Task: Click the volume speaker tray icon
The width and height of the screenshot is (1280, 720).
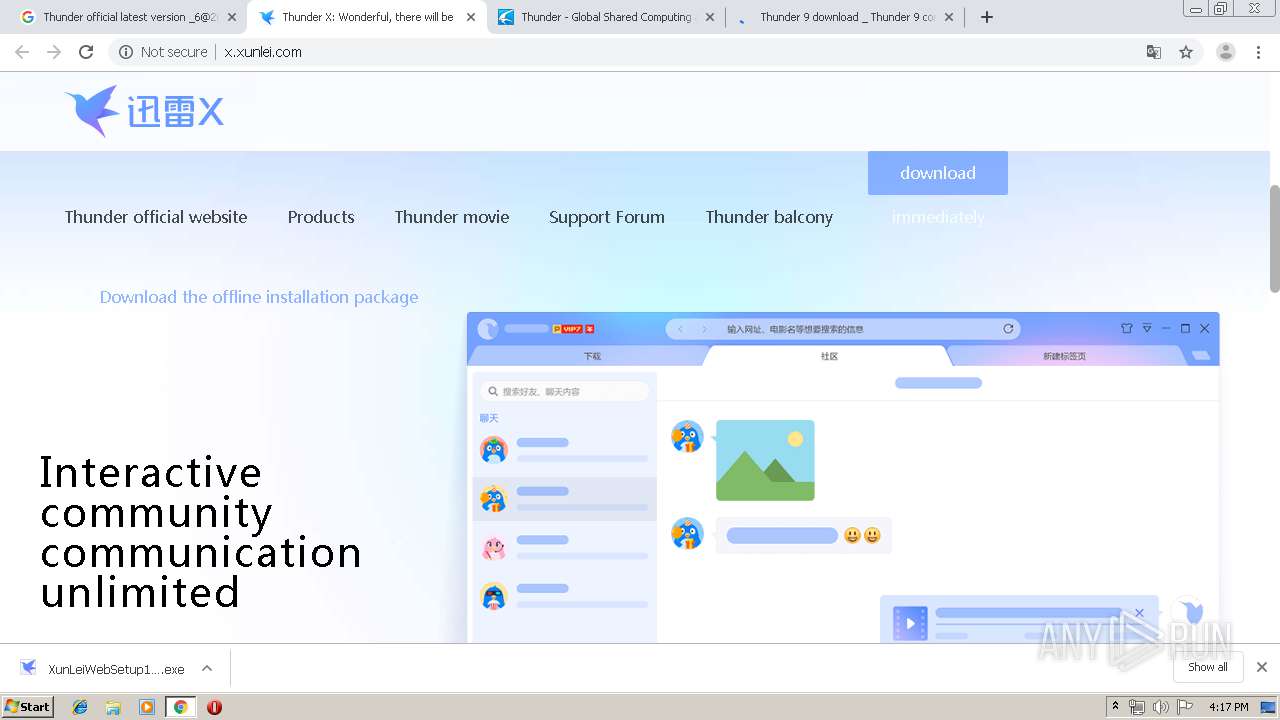Action: pyautogui.click(x=1160, y=707)
